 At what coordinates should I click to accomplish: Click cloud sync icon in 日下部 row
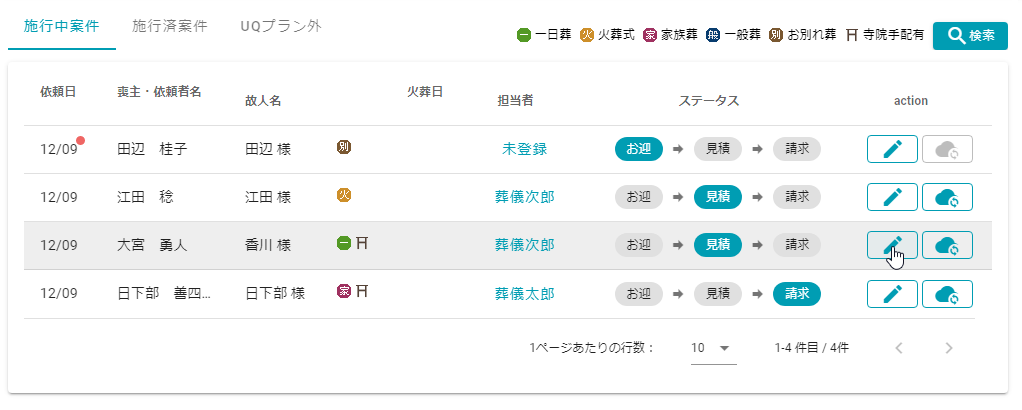point(947,293)
